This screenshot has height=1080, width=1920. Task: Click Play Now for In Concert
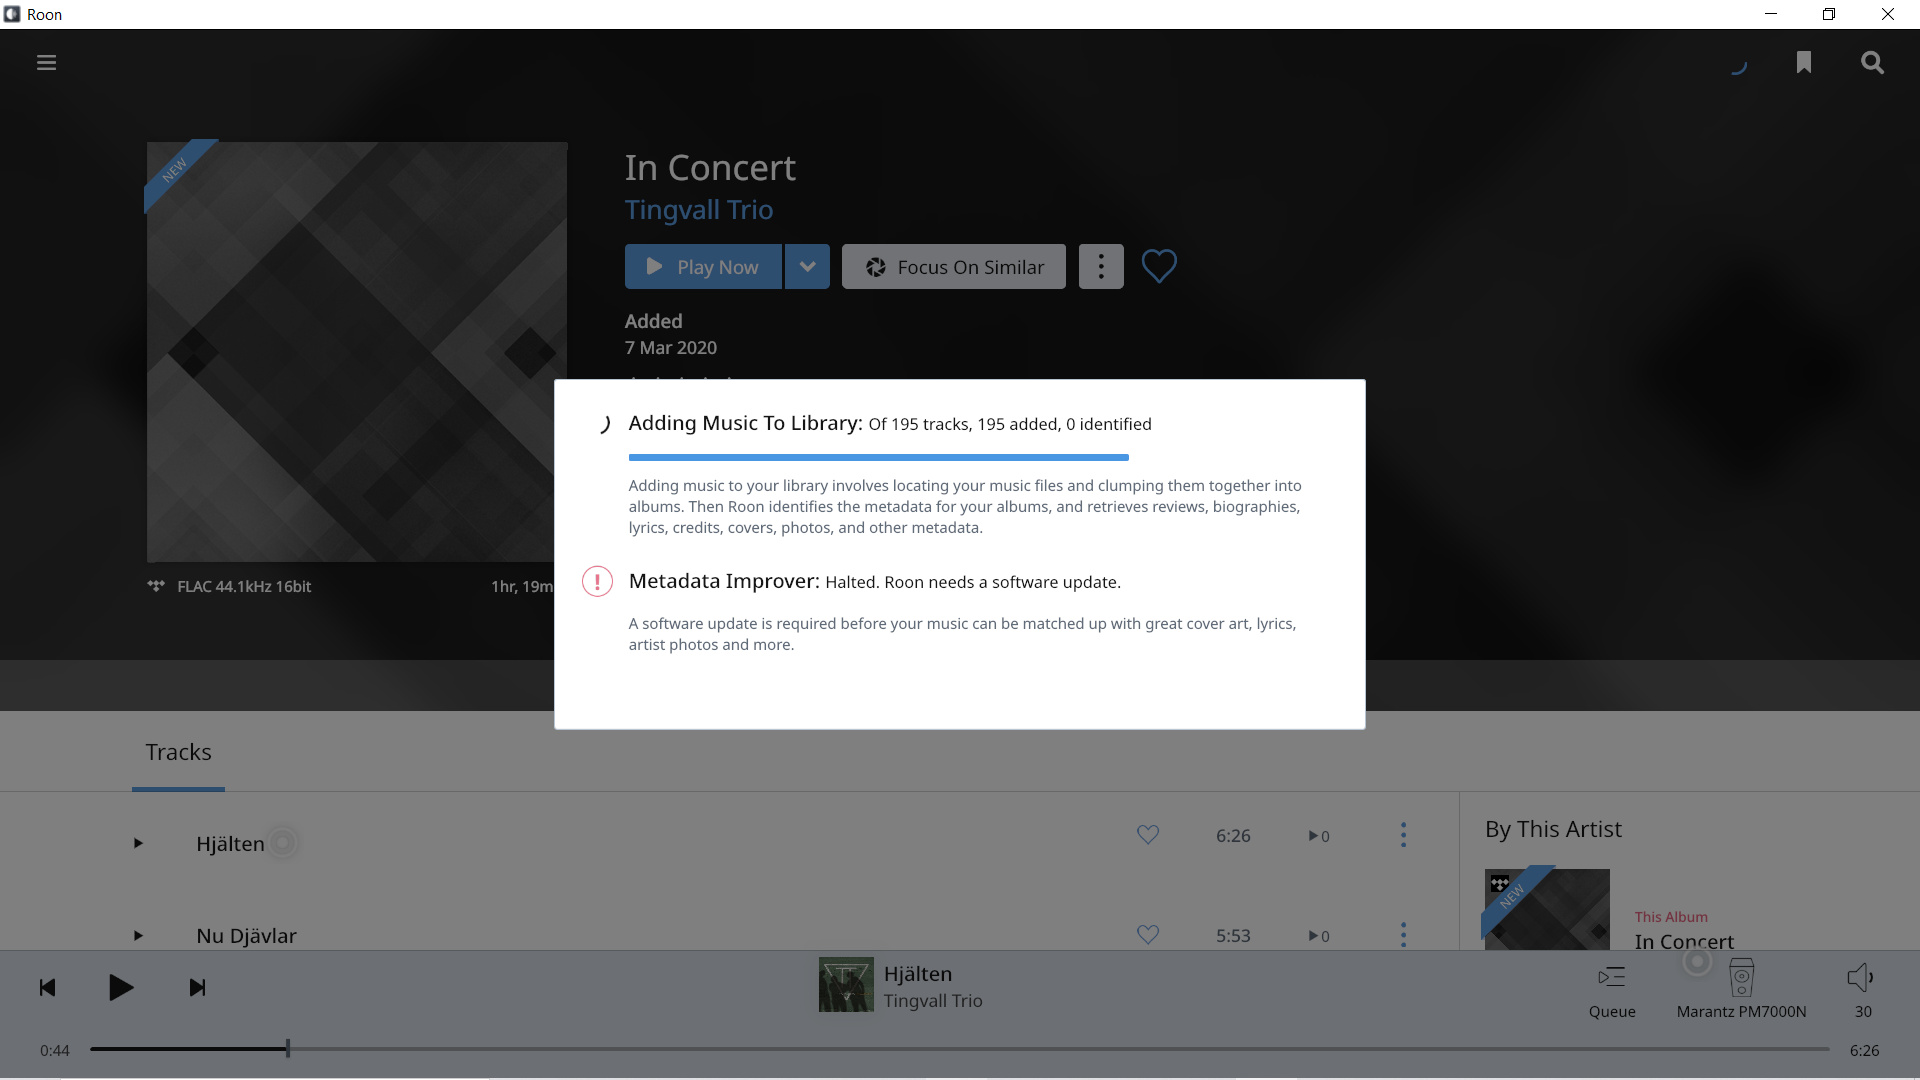[x=703, y=267]
